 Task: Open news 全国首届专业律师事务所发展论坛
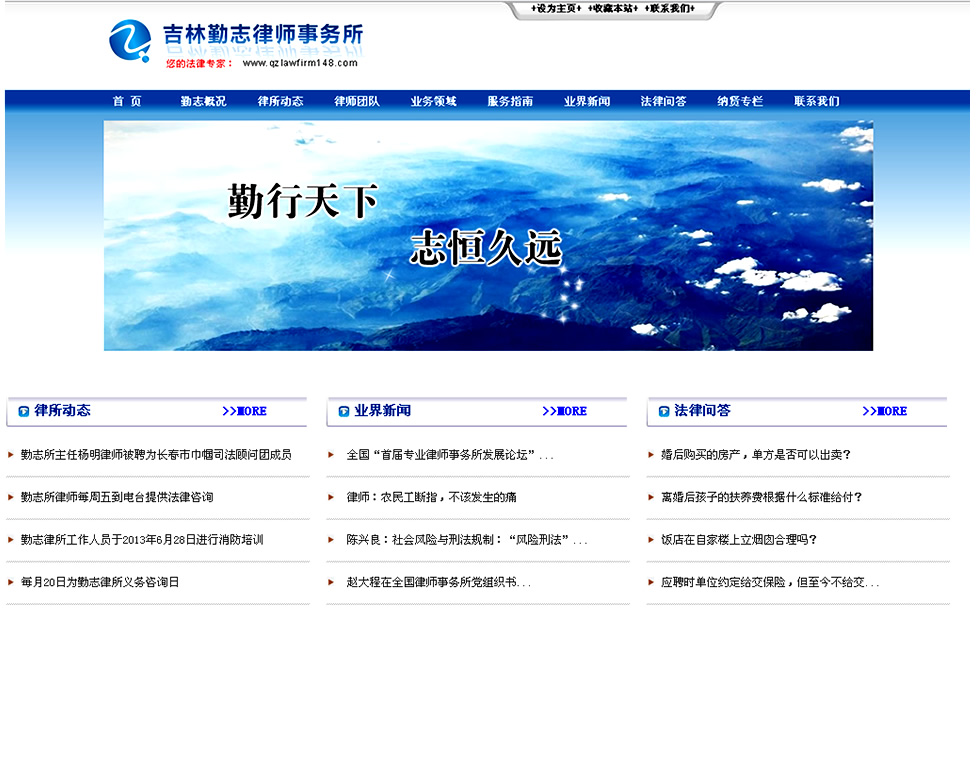click(x=450, y=455)
